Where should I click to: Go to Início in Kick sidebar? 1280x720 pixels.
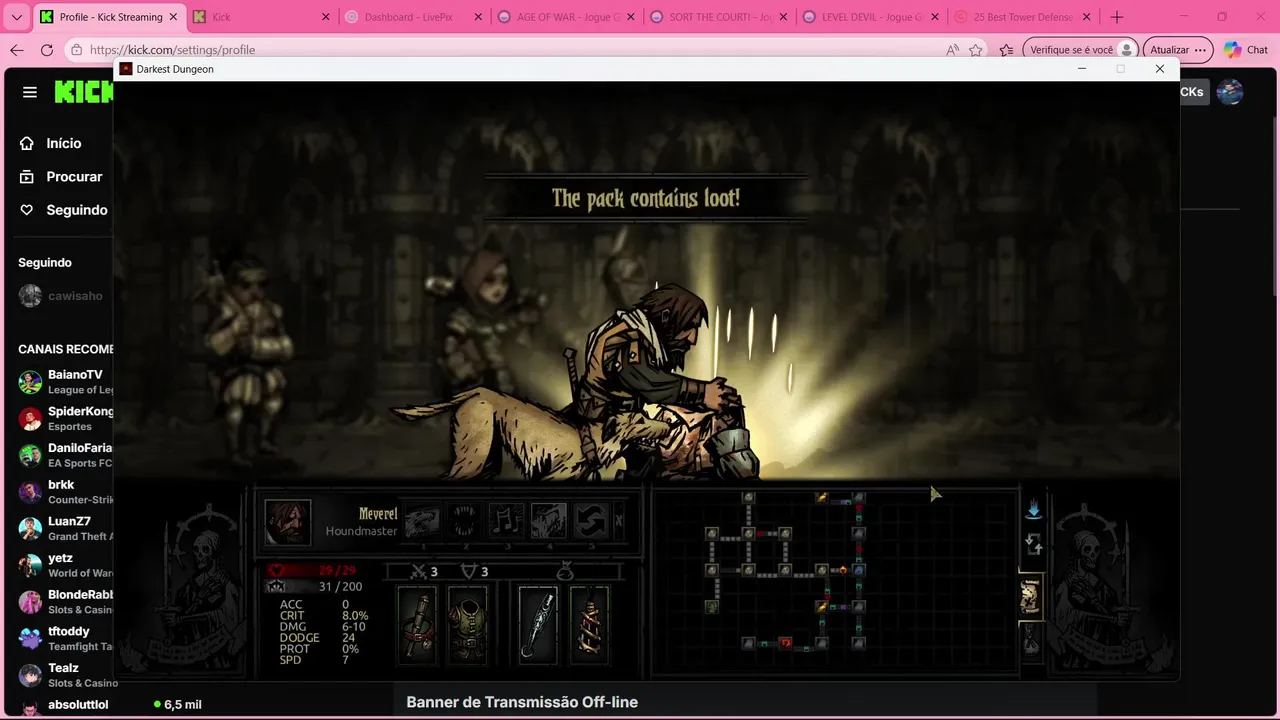pos(62,143)
